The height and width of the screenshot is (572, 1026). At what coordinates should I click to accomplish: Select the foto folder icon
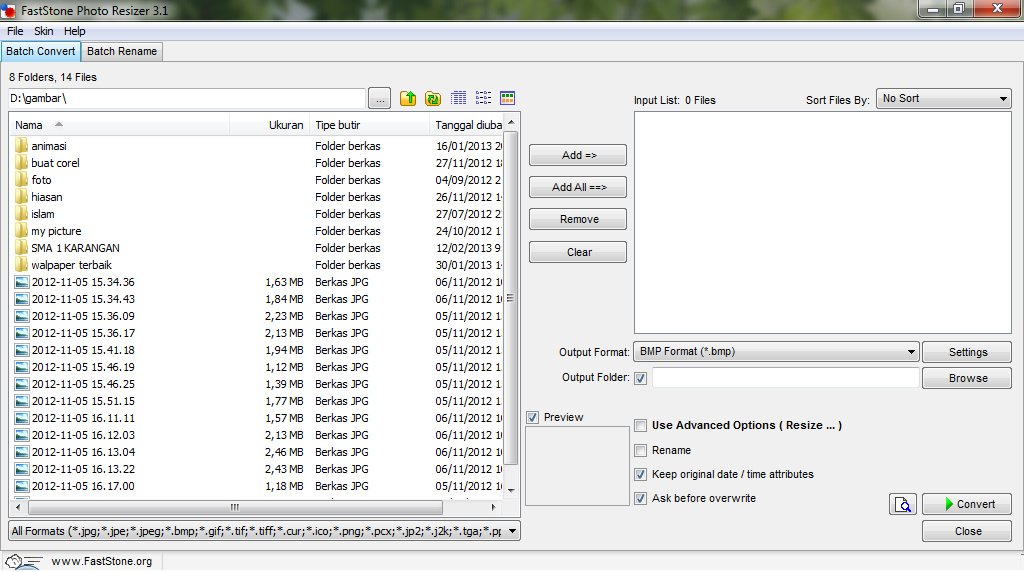click(x=22, y=179)
